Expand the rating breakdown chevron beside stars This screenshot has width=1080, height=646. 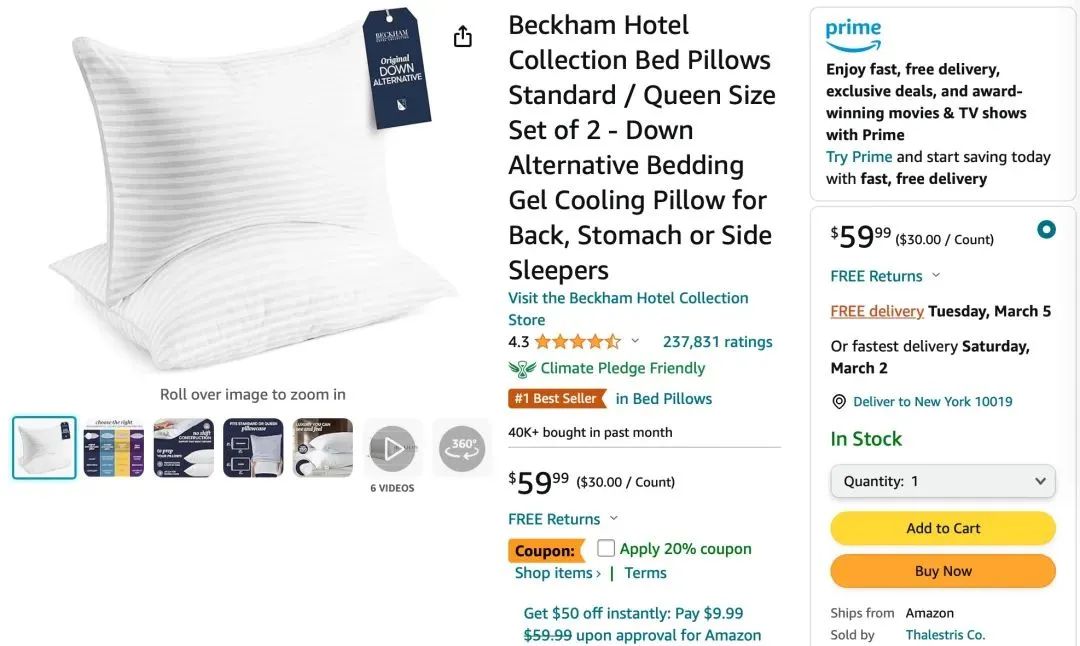click(635, 341)
